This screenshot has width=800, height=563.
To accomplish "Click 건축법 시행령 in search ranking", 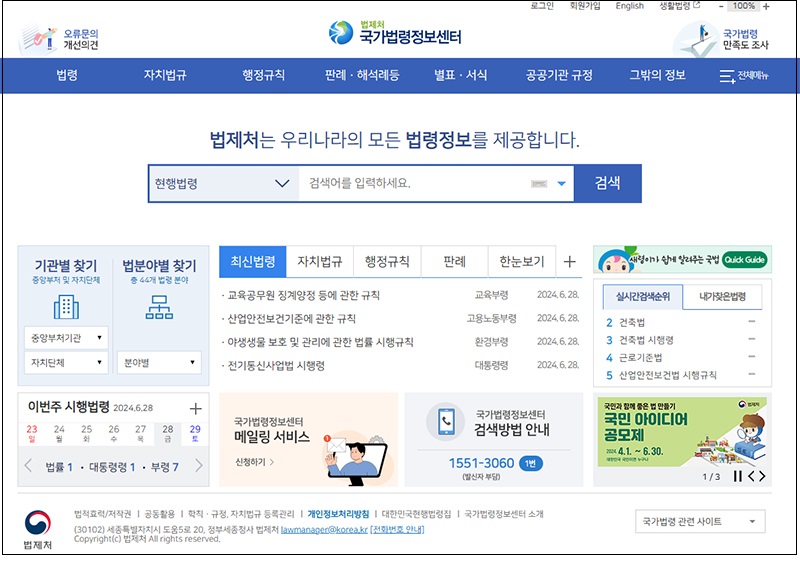I will pos(646,340).
